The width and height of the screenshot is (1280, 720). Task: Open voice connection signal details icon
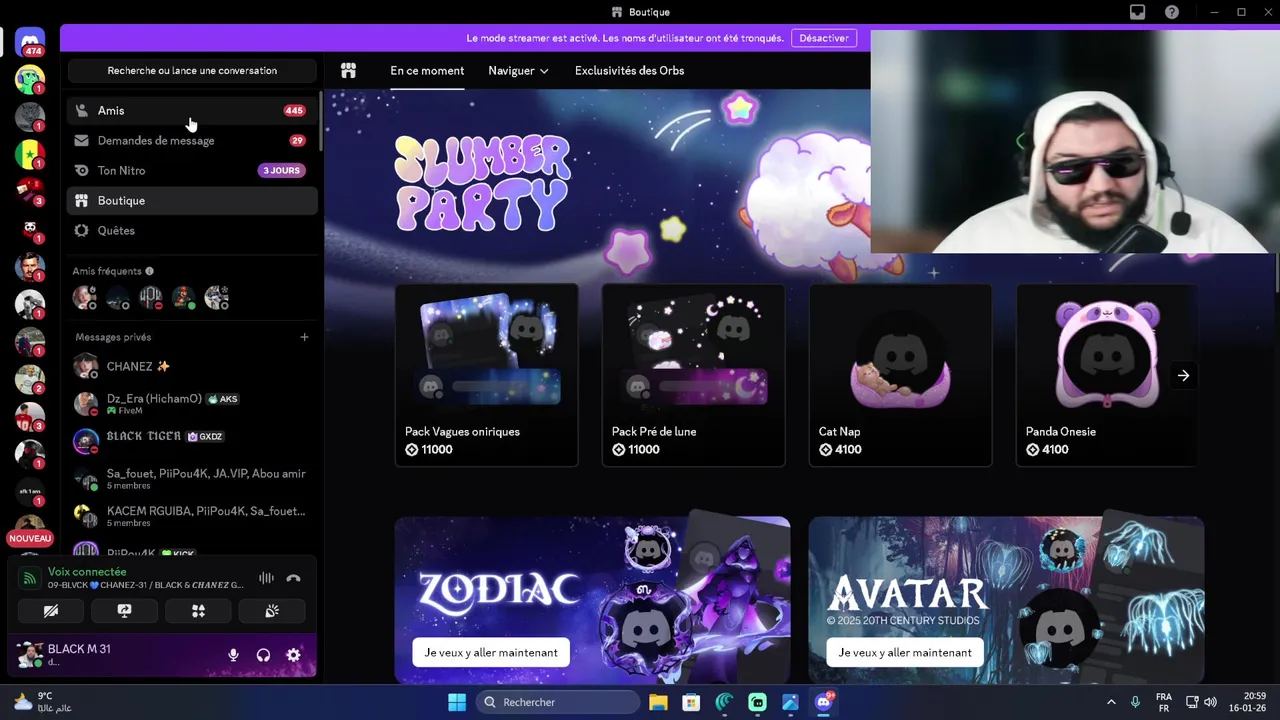(x=30, y=578)
